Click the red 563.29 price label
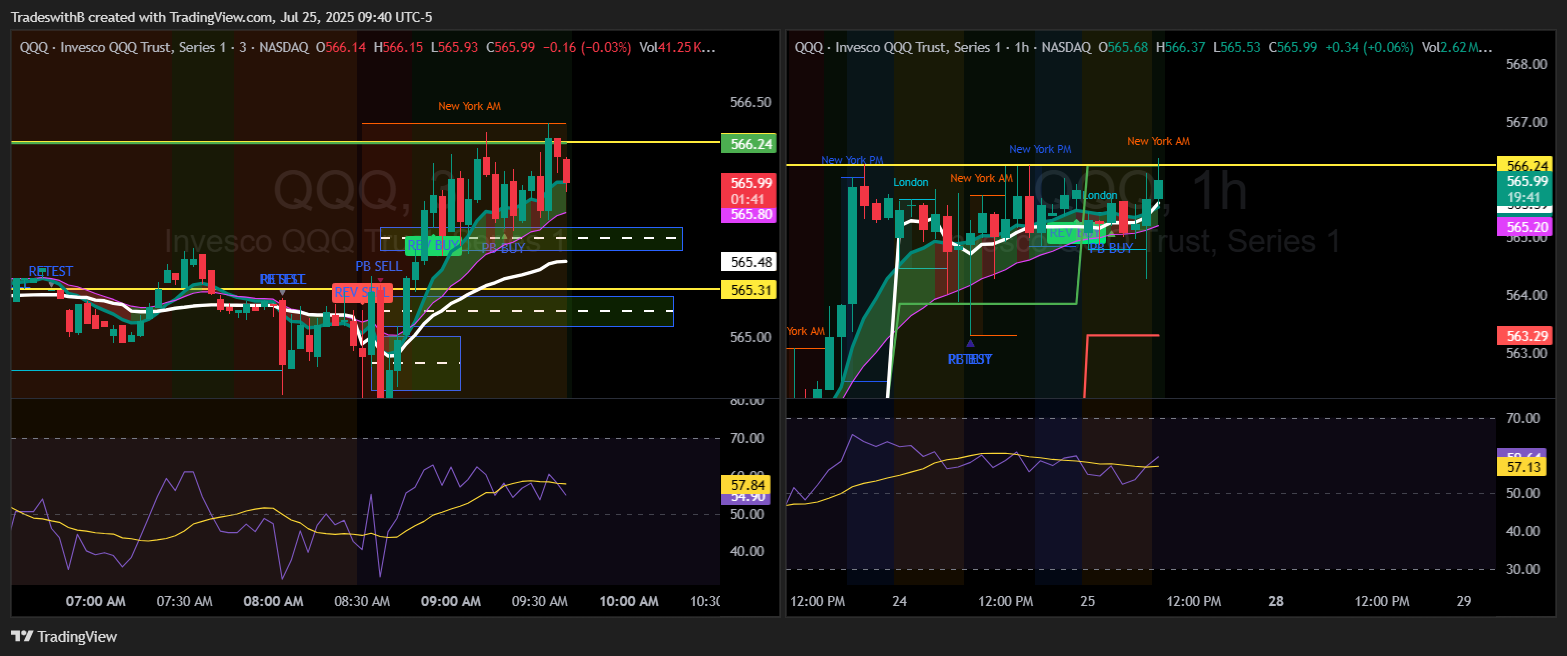Image resolution: width=1567 pixels, height=656 pixels. click(1524, 335)
